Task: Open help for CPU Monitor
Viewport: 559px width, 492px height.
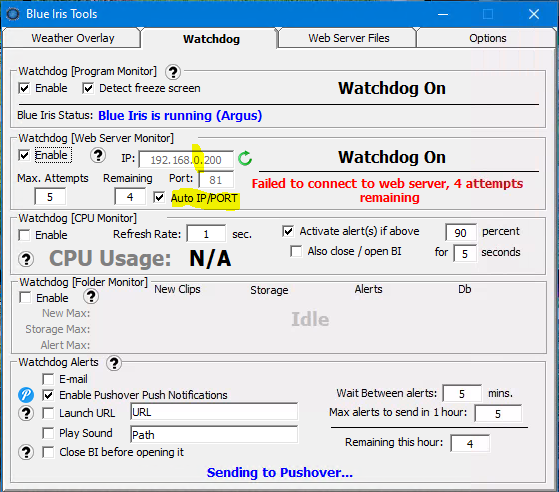Action: tap(26, 259)
